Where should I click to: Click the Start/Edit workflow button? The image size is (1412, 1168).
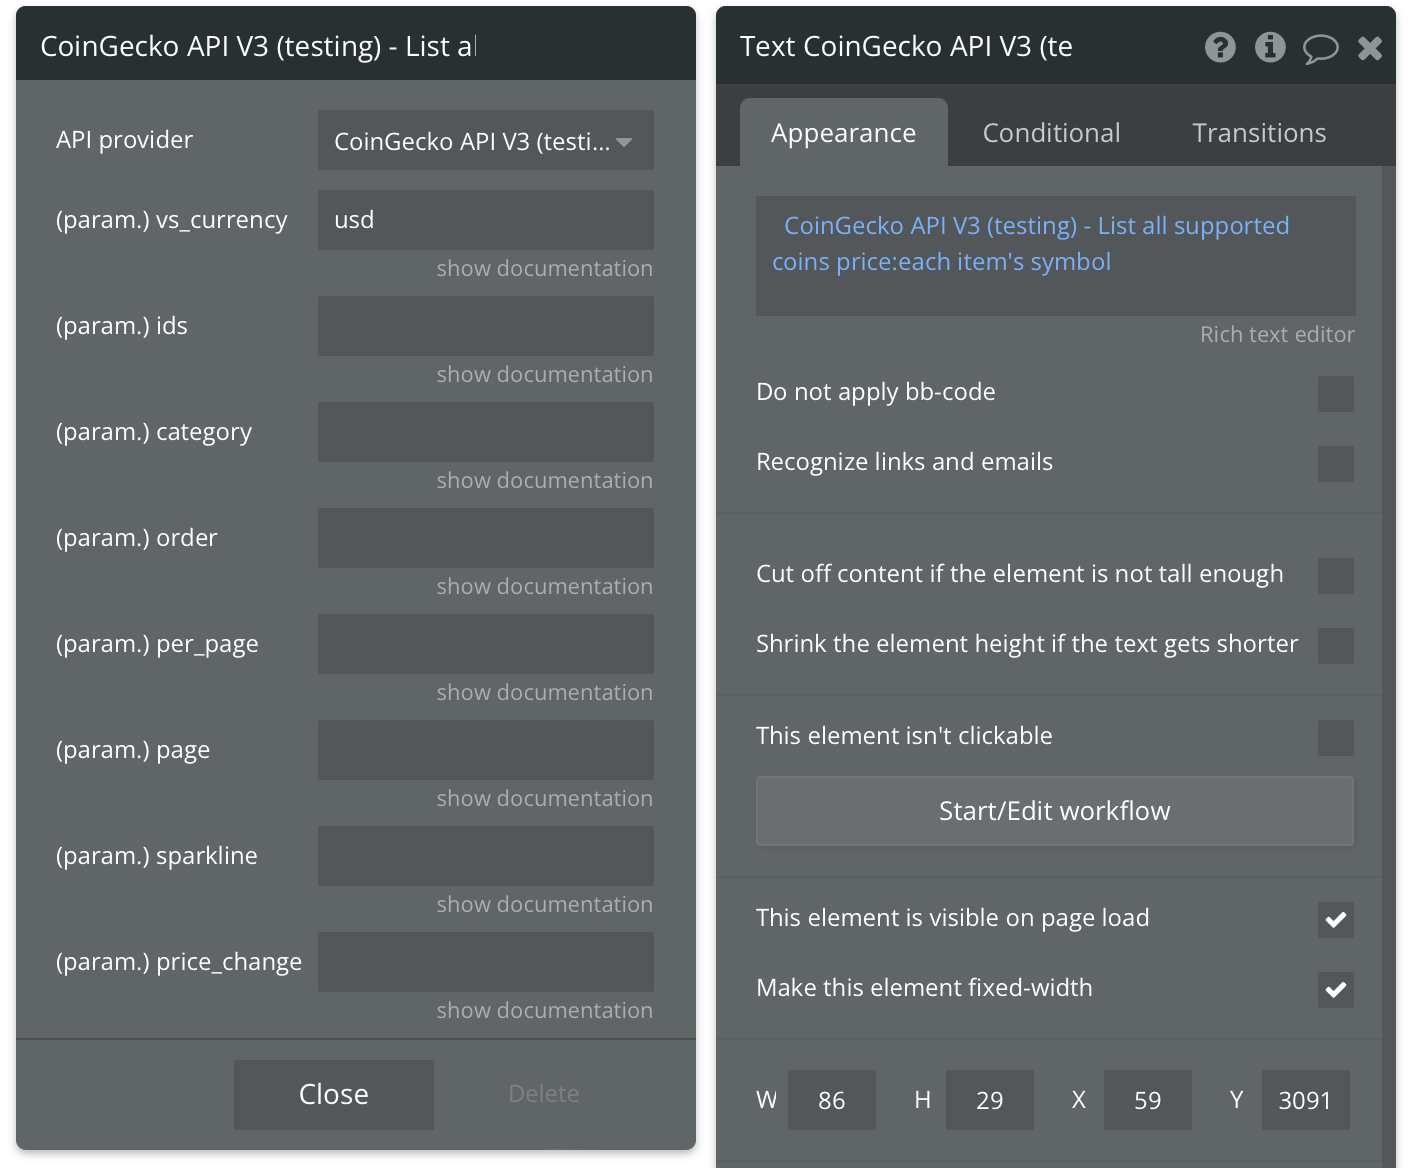coord(1055,811)
